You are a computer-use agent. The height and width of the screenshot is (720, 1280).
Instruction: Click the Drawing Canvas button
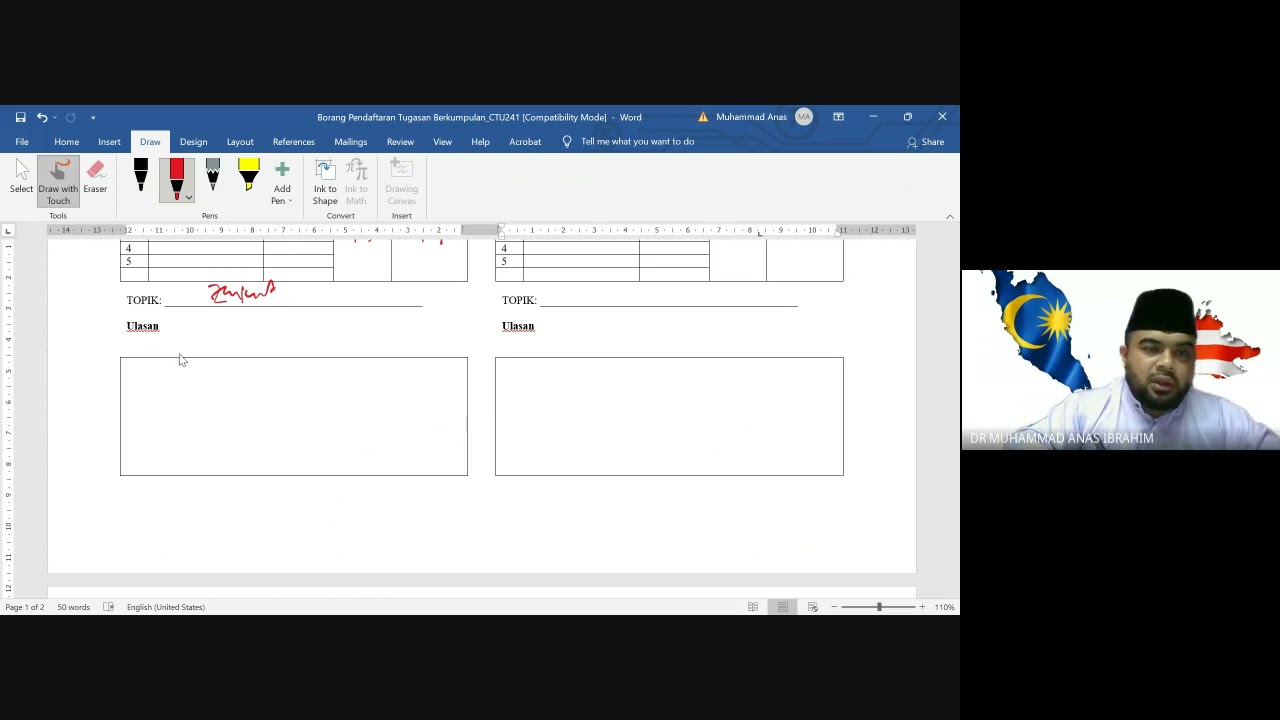click(x=401, y=183)
